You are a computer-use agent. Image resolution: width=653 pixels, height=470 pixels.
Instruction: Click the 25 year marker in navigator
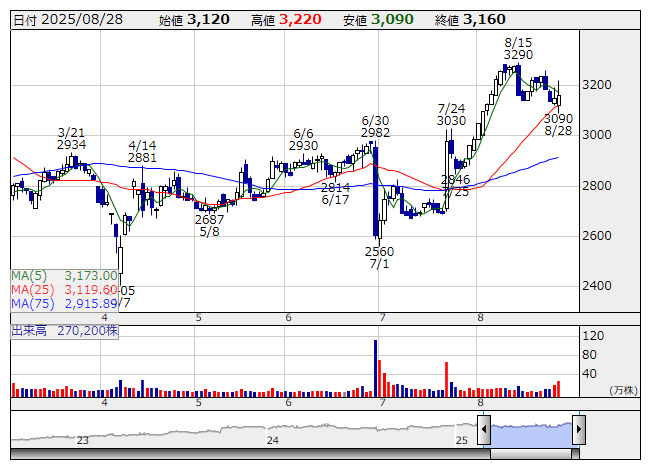pyautogui.click(x=461, y=440)
